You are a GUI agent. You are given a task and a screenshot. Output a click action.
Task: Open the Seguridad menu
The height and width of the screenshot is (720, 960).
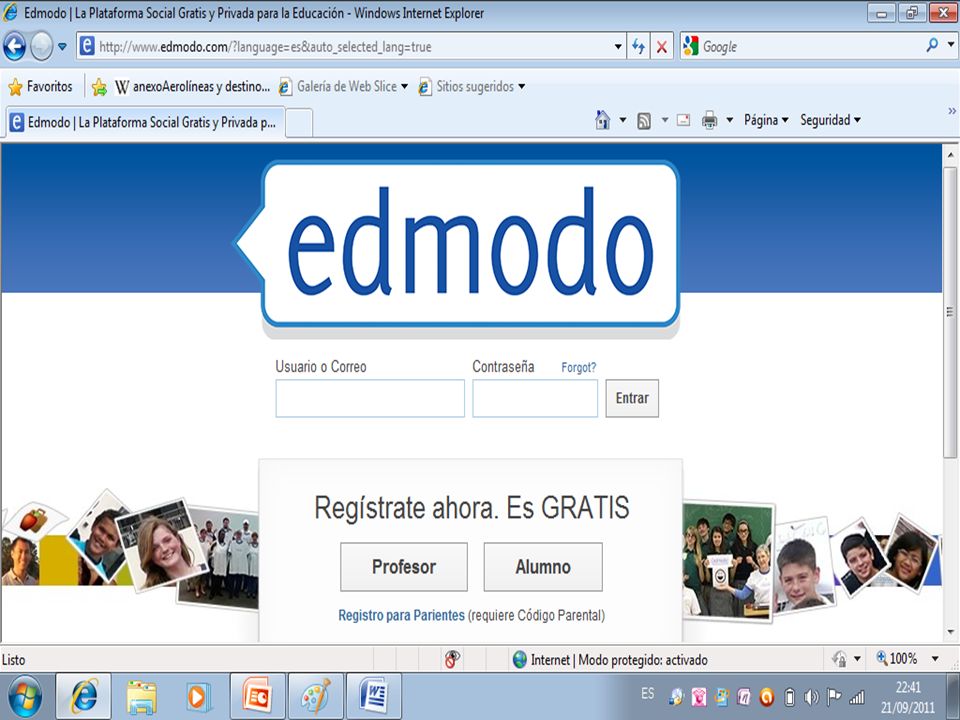[830, 120]
